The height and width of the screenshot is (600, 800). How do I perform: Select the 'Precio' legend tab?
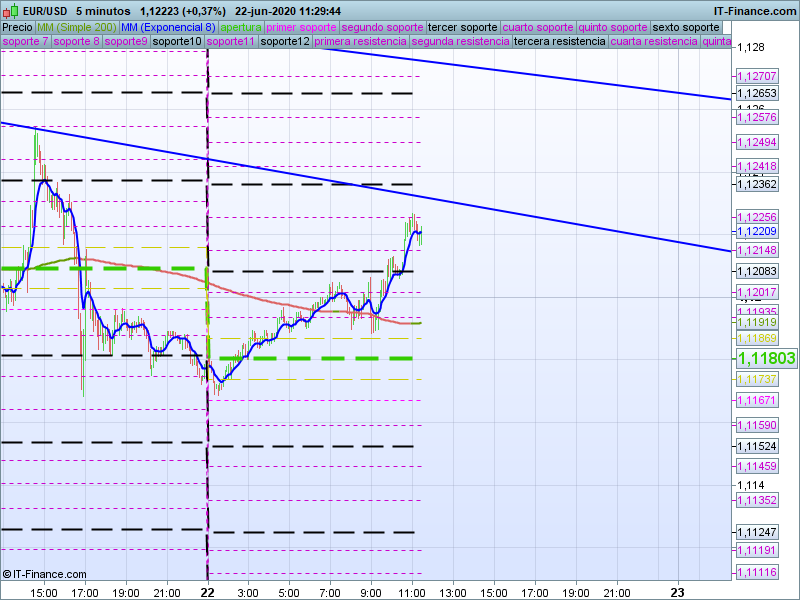click(17, 27)
